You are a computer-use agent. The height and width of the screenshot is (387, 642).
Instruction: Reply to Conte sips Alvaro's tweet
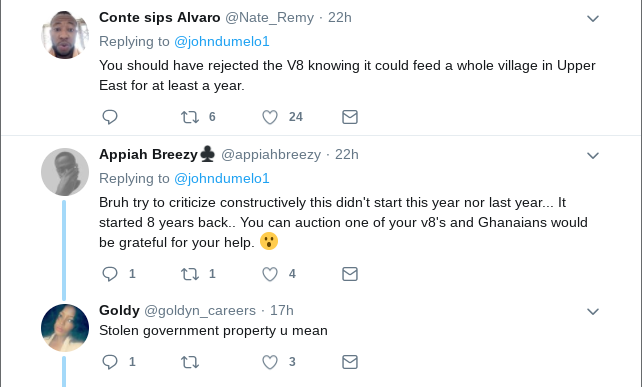point(110,117)
